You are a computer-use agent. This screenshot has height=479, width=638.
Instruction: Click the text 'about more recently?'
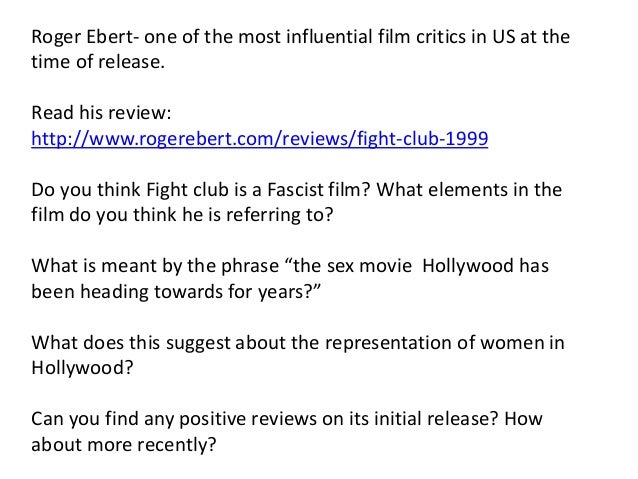point(124,445)
